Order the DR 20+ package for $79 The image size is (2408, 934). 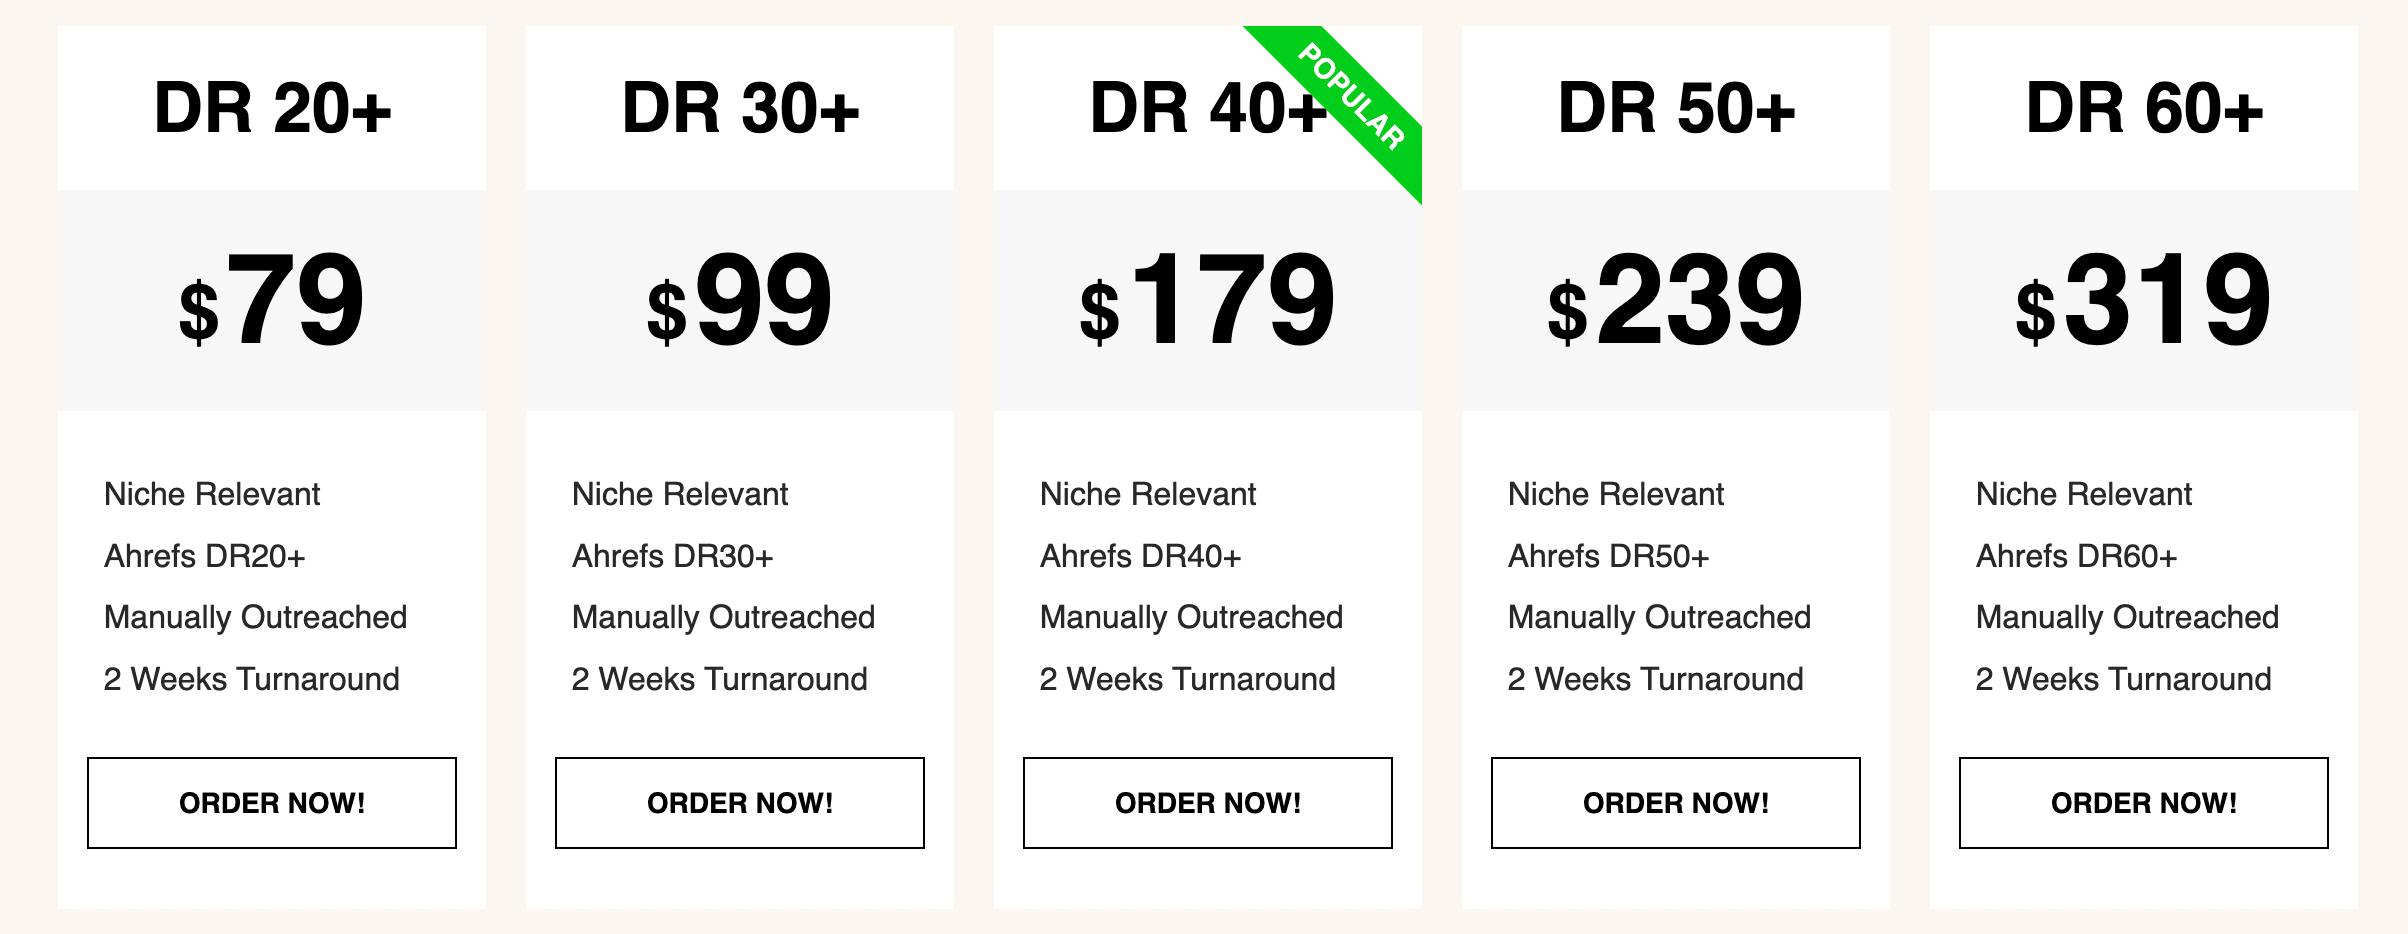[x=272, y=803]
